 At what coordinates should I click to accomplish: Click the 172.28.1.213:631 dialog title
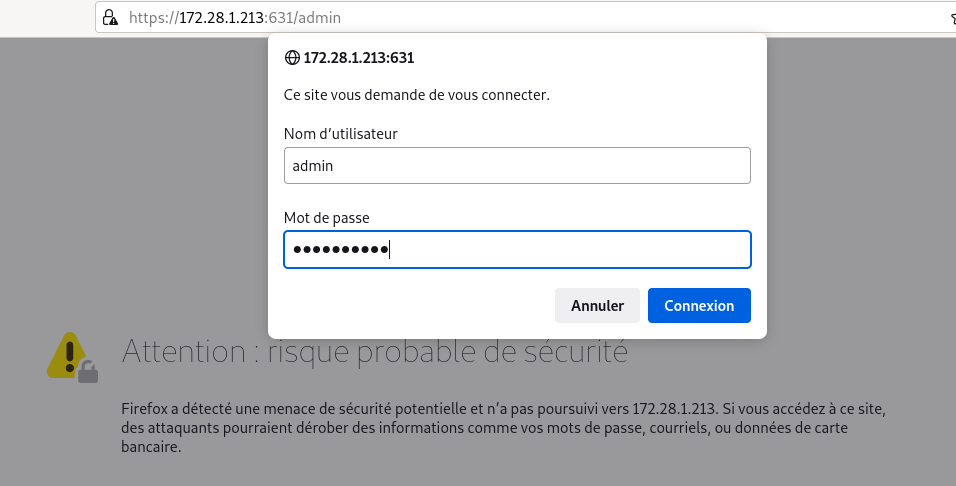click(358, 58)
